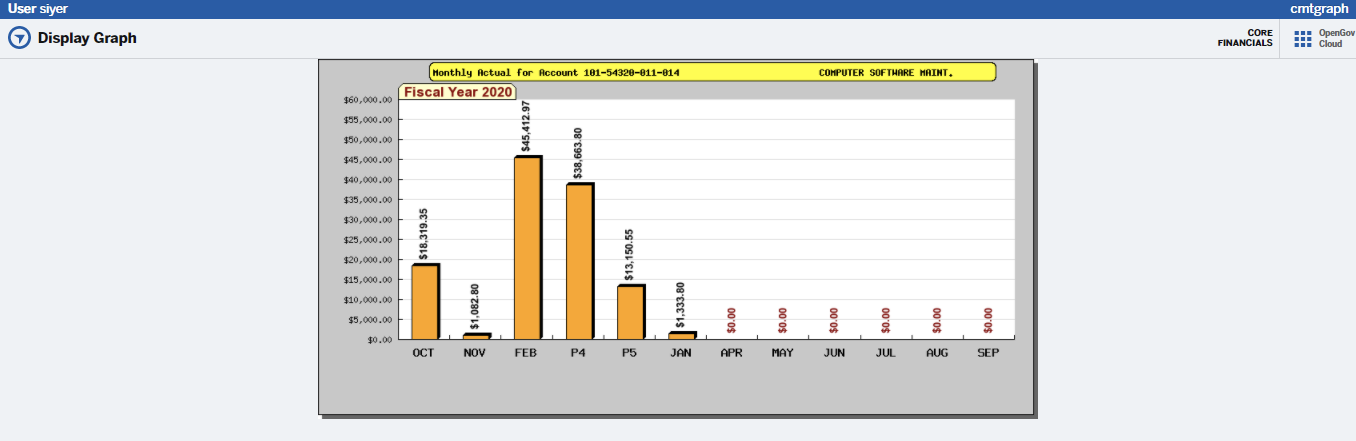This screenshot has width=1356, height=441.
Task: Click the circular arrow icon beside Display Graph
Action: coord(19,38)
